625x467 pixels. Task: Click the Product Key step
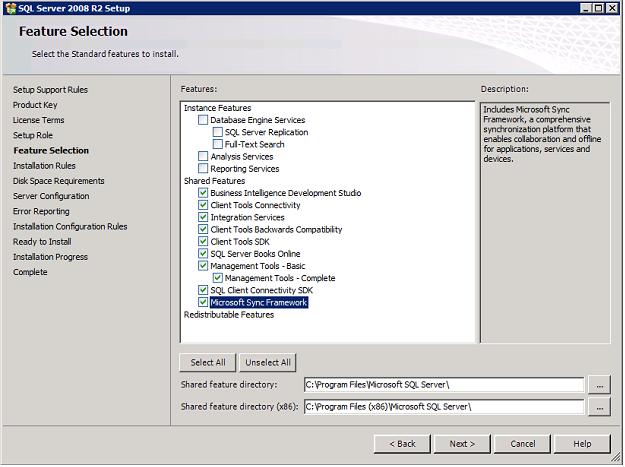(x=35, y=105)
